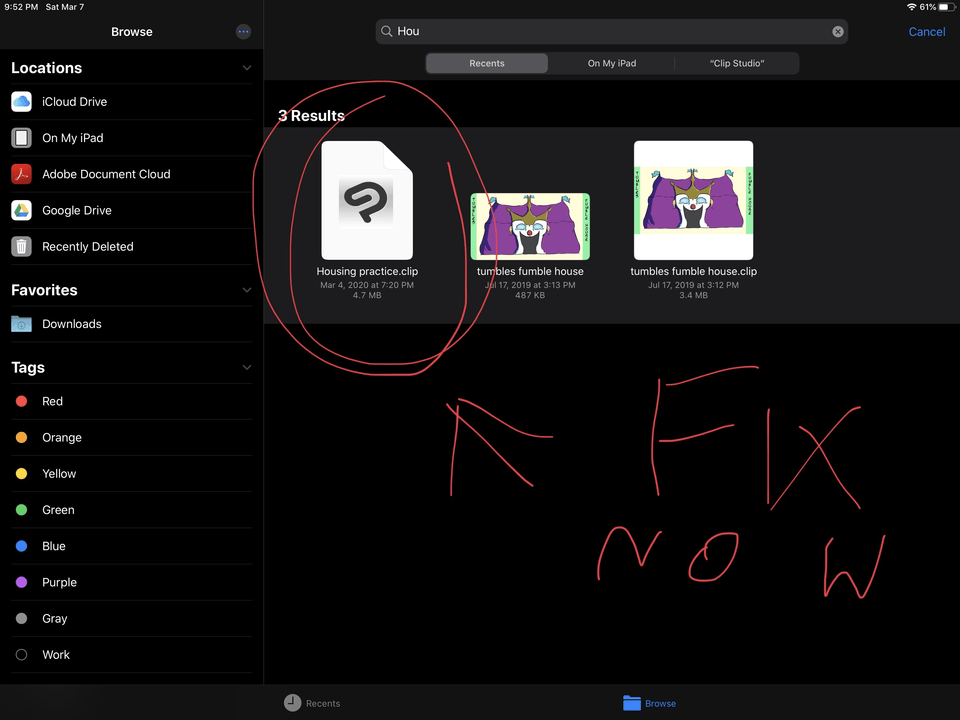
Task: Switch search scope to "Clip Studio"
Action: pos(737,63)
